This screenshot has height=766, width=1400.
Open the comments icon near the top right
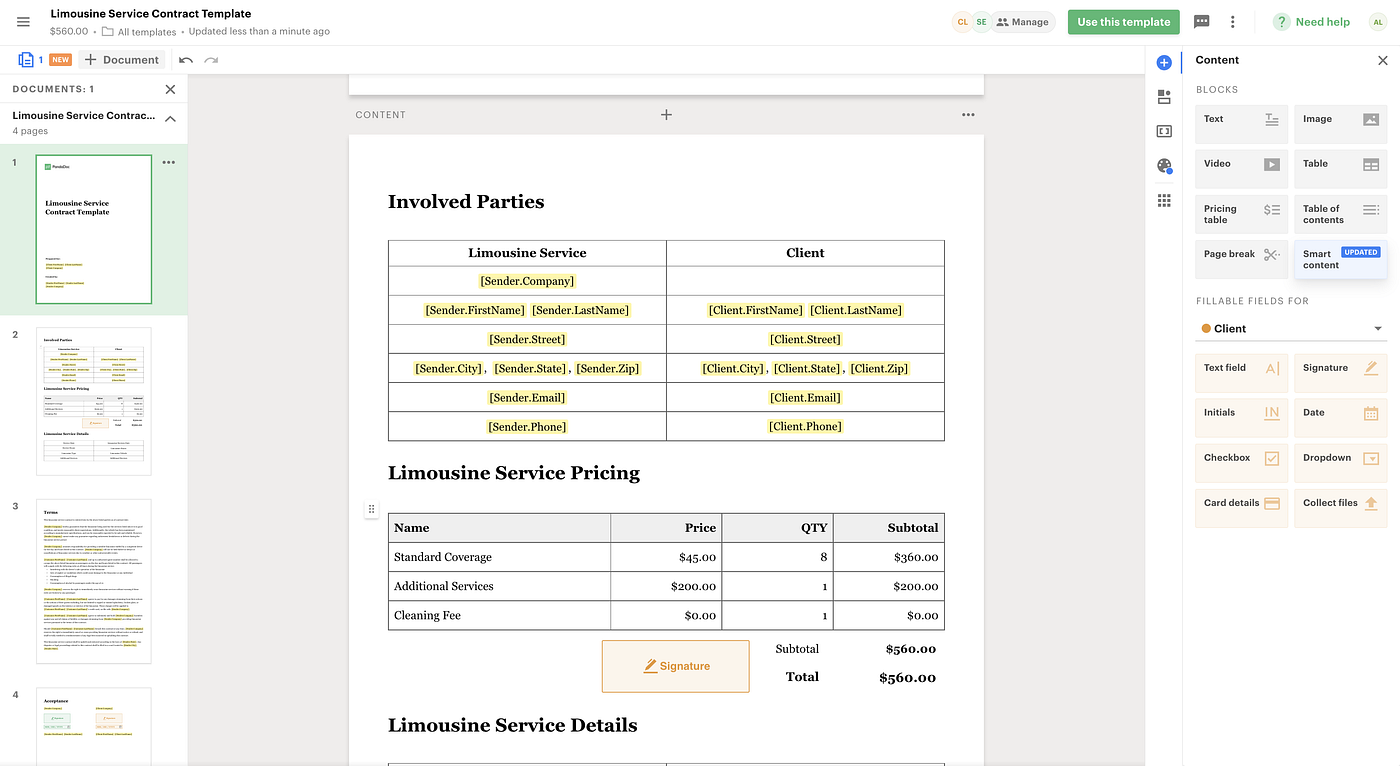1201,21
